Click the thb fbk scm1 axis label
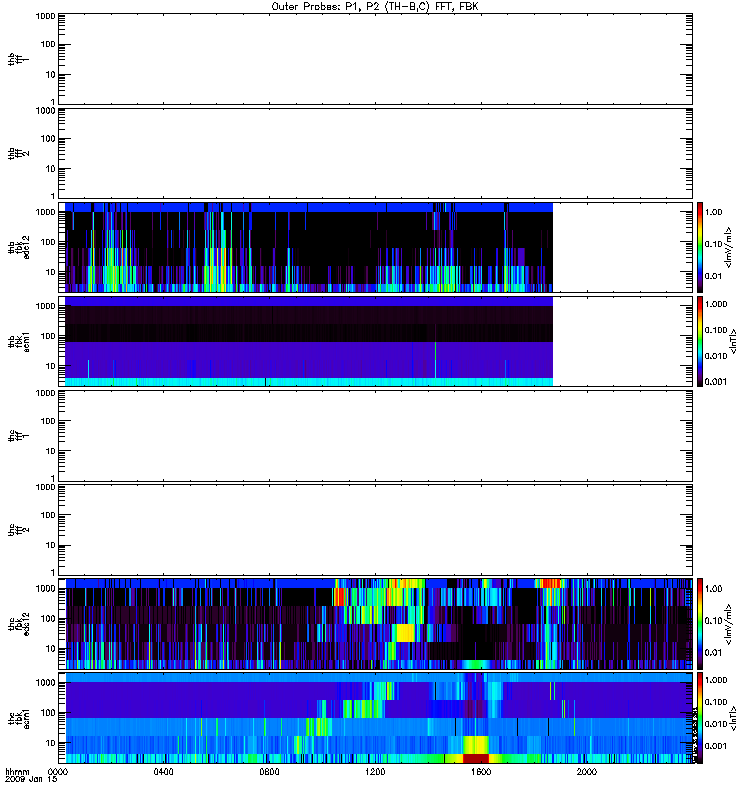Viewport: 750px width, 800px height. coord(18,341)
